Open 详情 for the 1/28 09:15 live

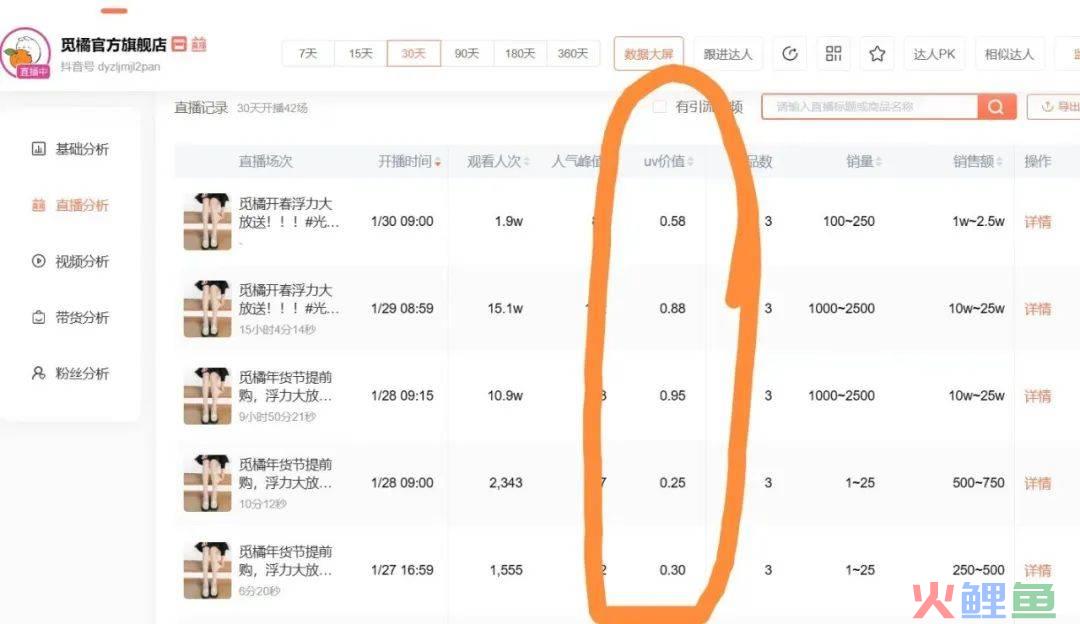click(1038, 396)
